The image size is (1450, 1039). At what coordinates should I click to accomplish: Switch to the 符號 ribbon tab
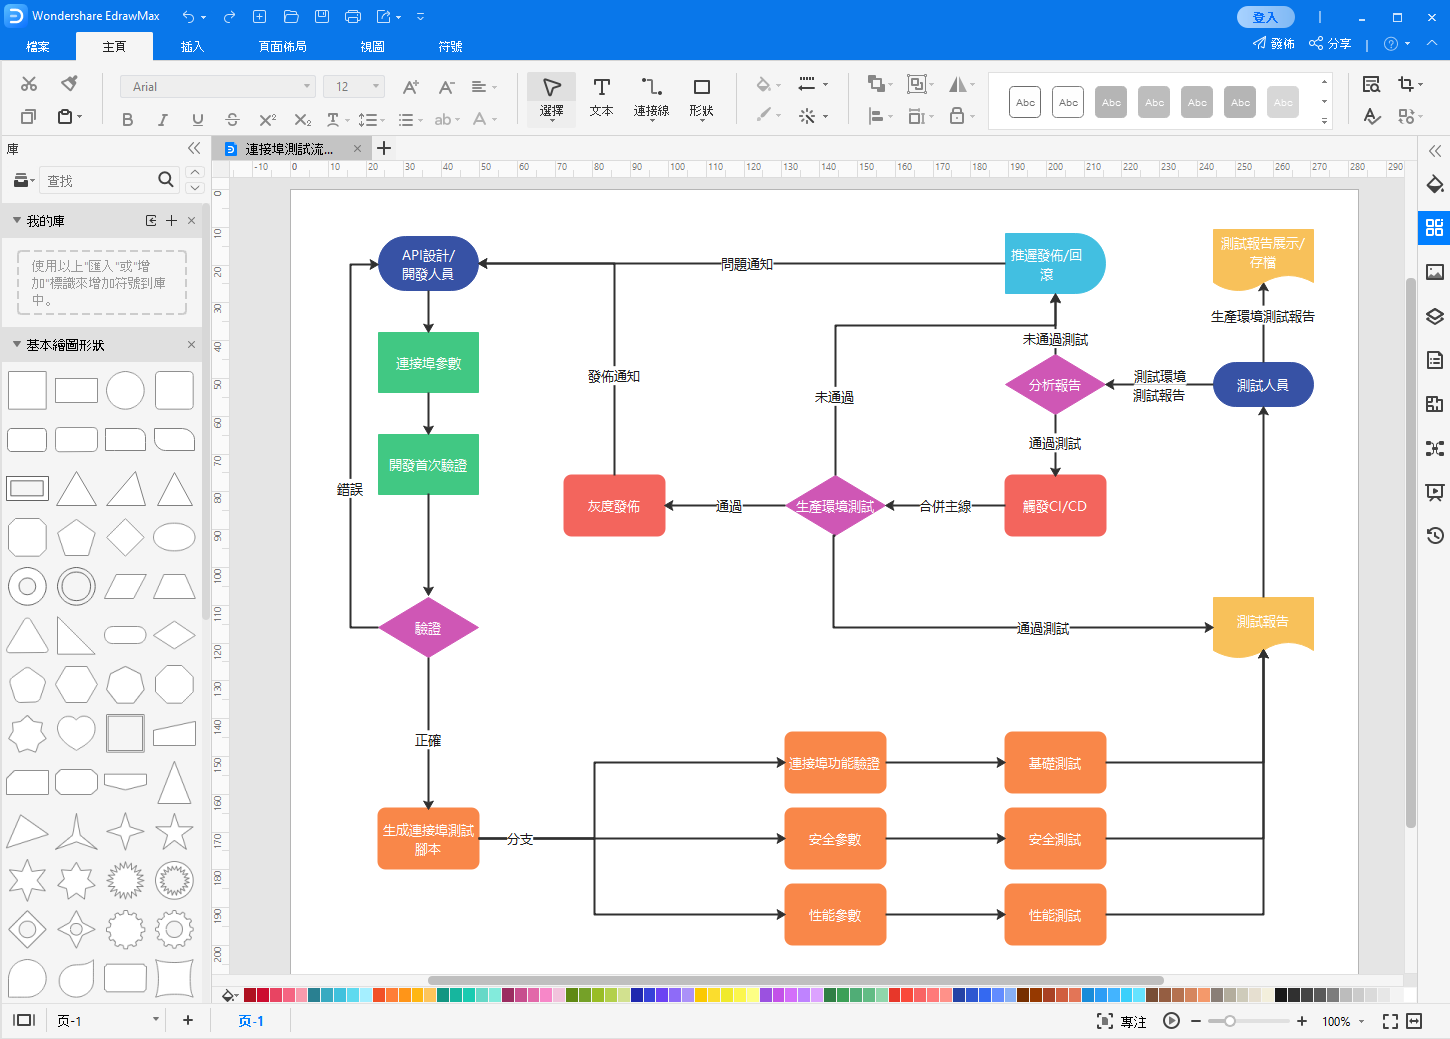pos(450,46)
